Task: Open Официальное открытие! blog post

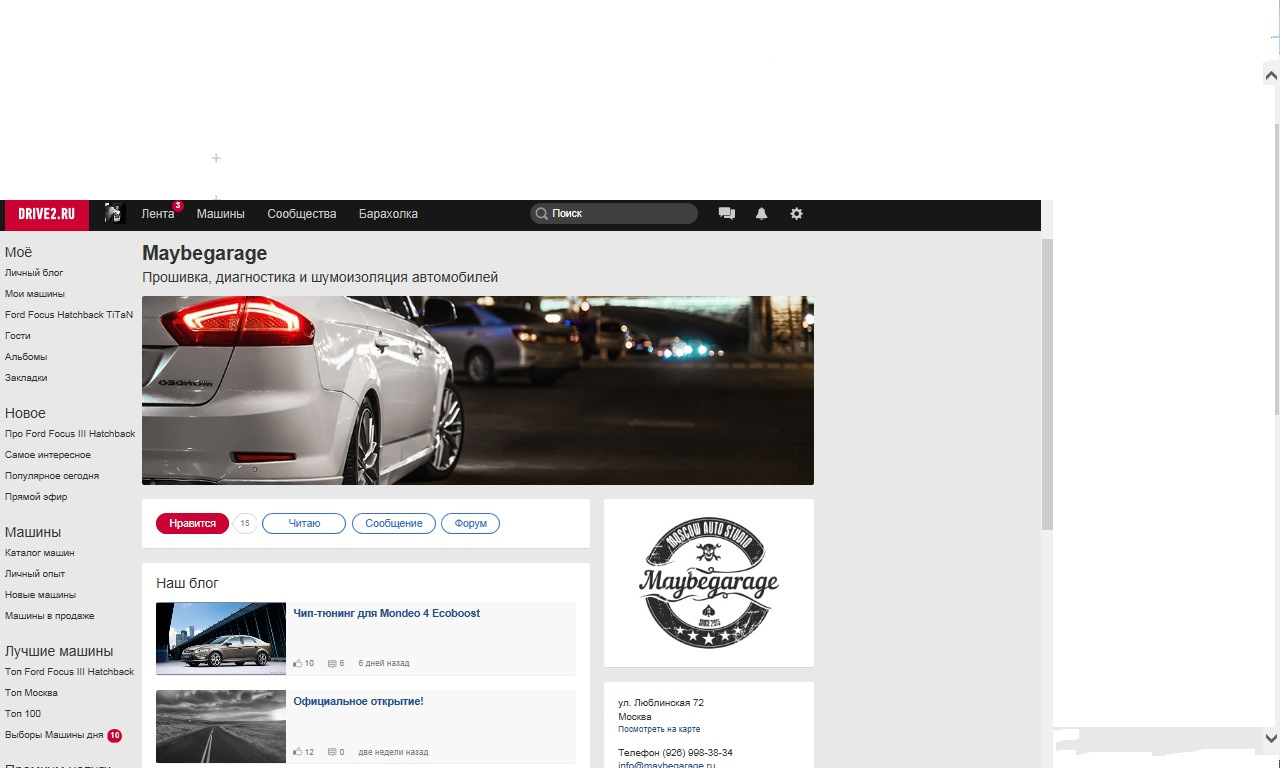Action: [358, 702]
